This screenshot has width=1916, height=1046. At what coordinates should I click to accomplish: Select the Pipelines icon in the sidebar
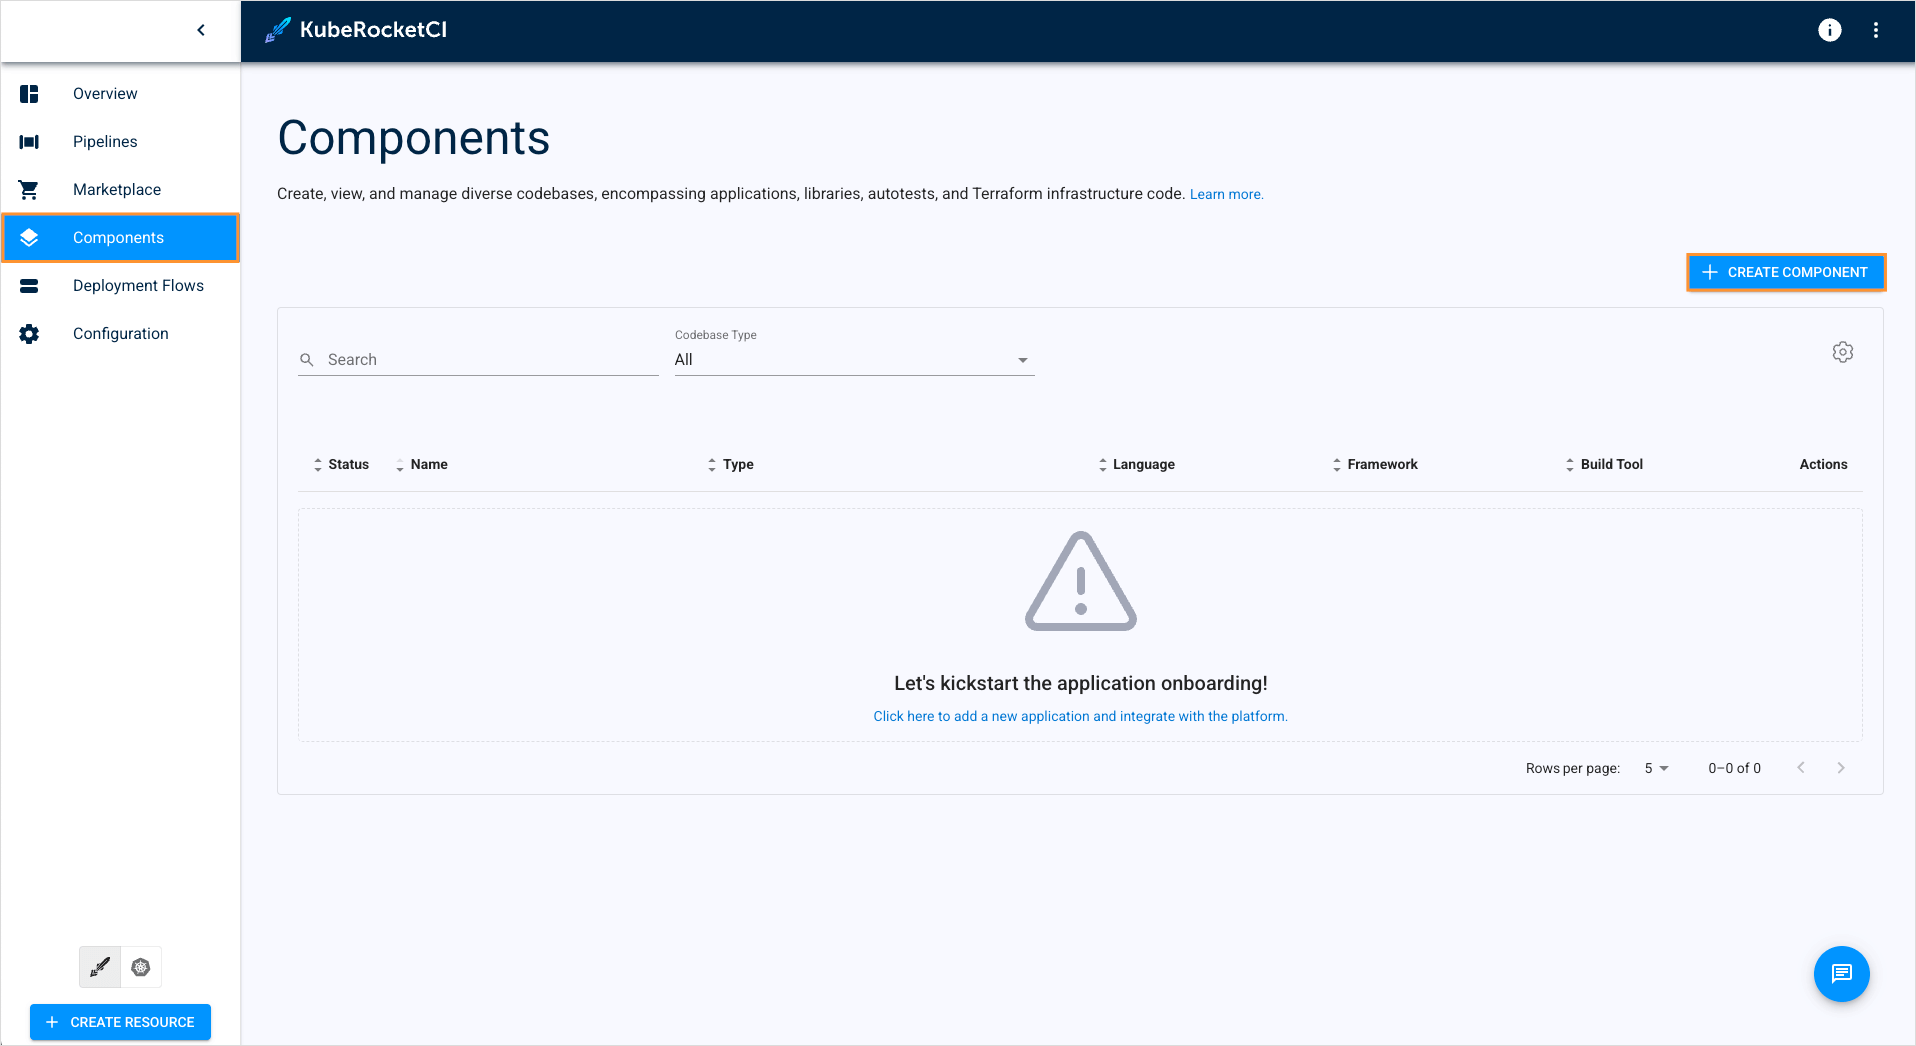pos(29,141)
